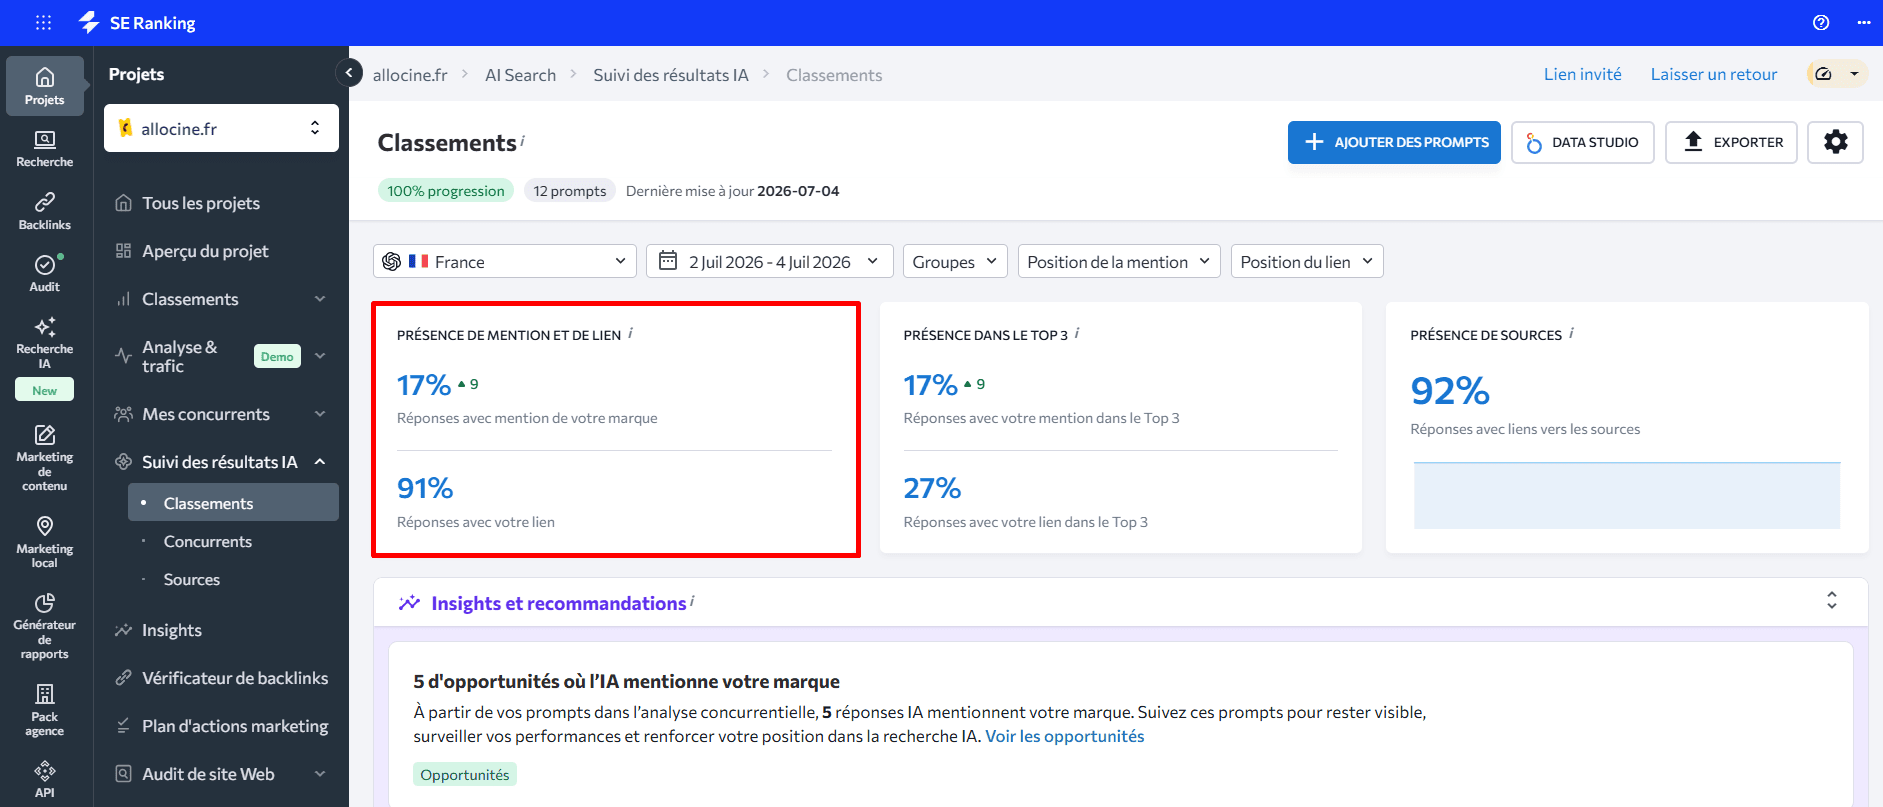Image resolution: width=1883 pixels, height=807 pixels.
Task: Click the 100% progression badge
Action: pos(446,190)
